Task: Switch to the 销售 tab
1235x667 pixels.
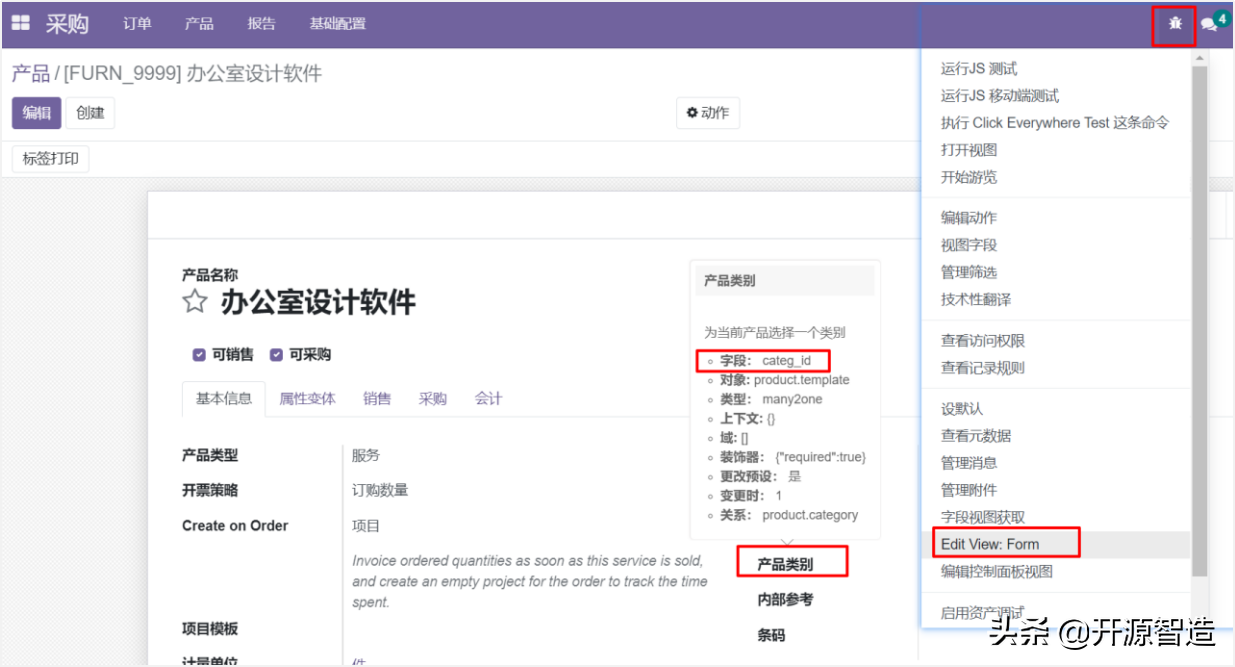Action: 377,399
